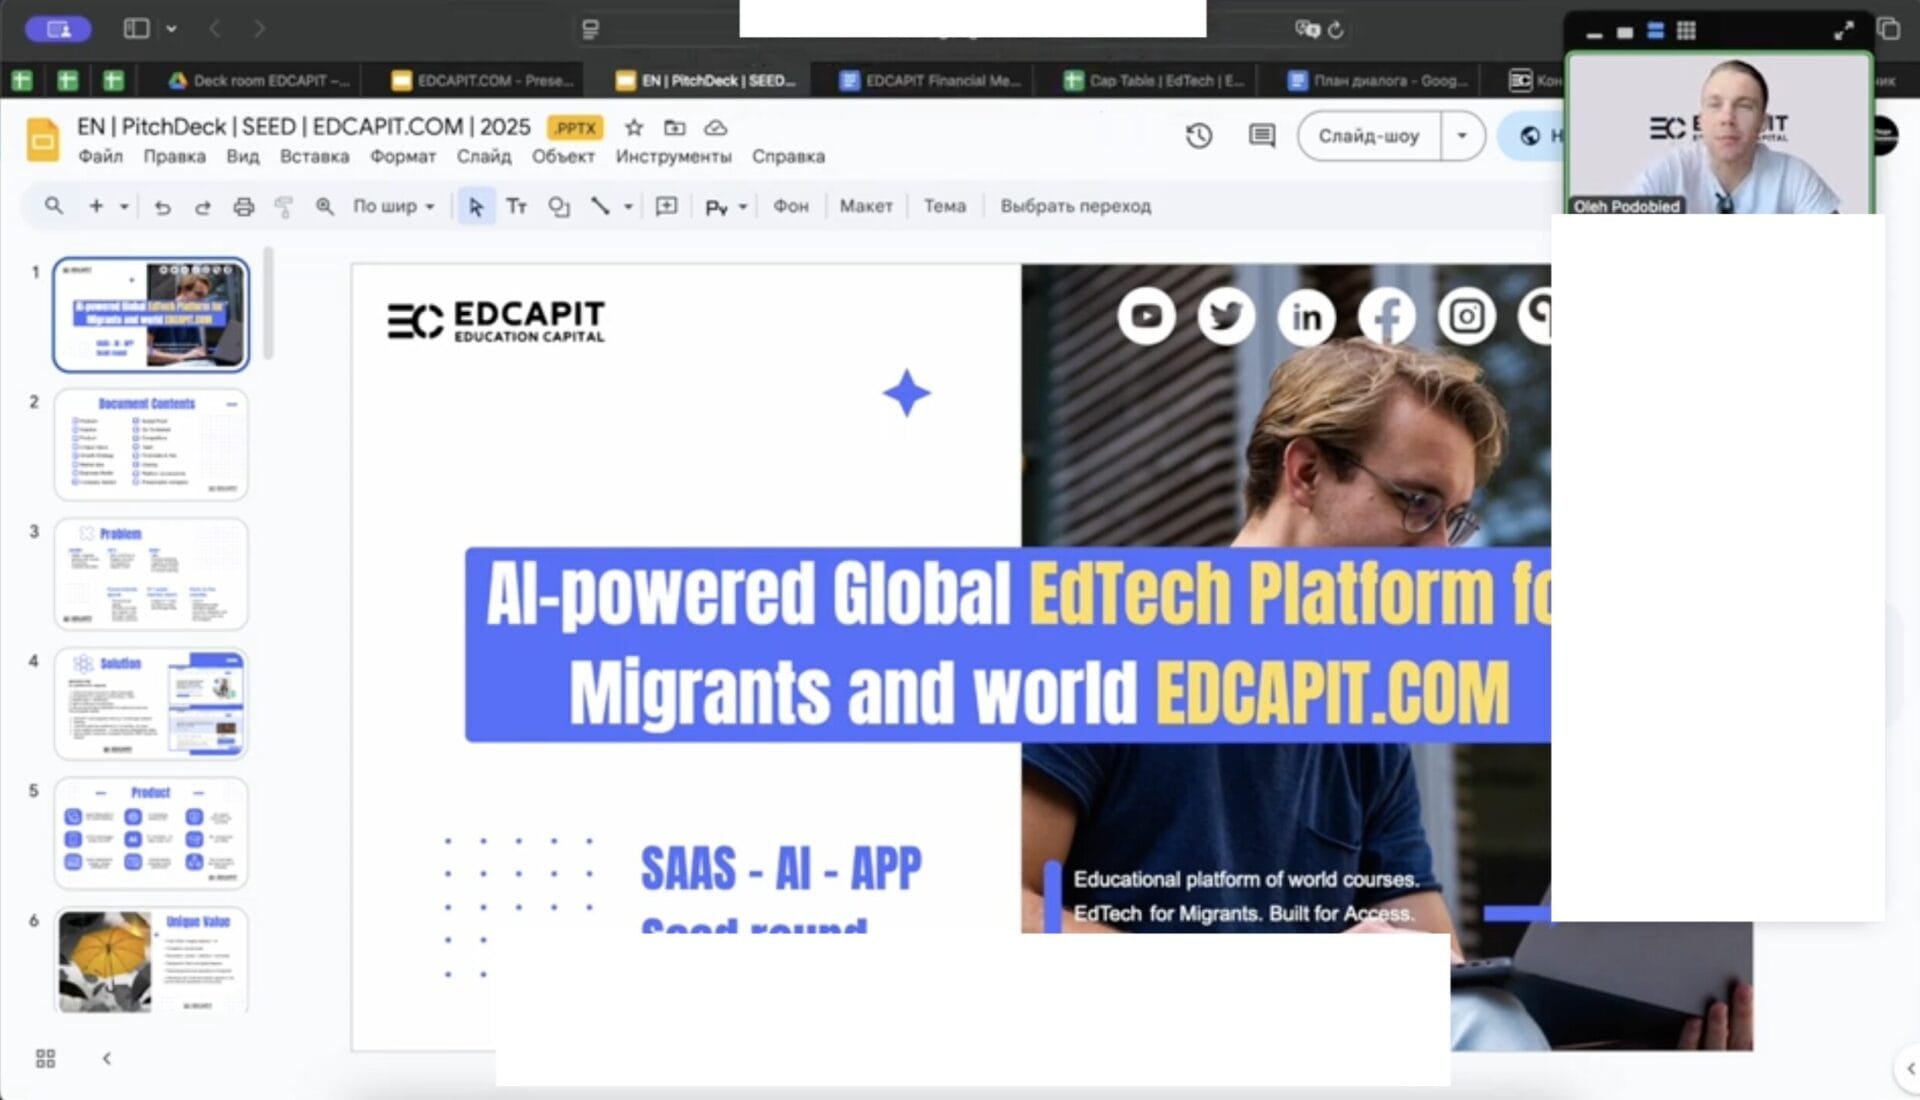Open browser translate icon
Image resolution: width=1920 pixels, height=1100 pixels.
pos(1307,29)
